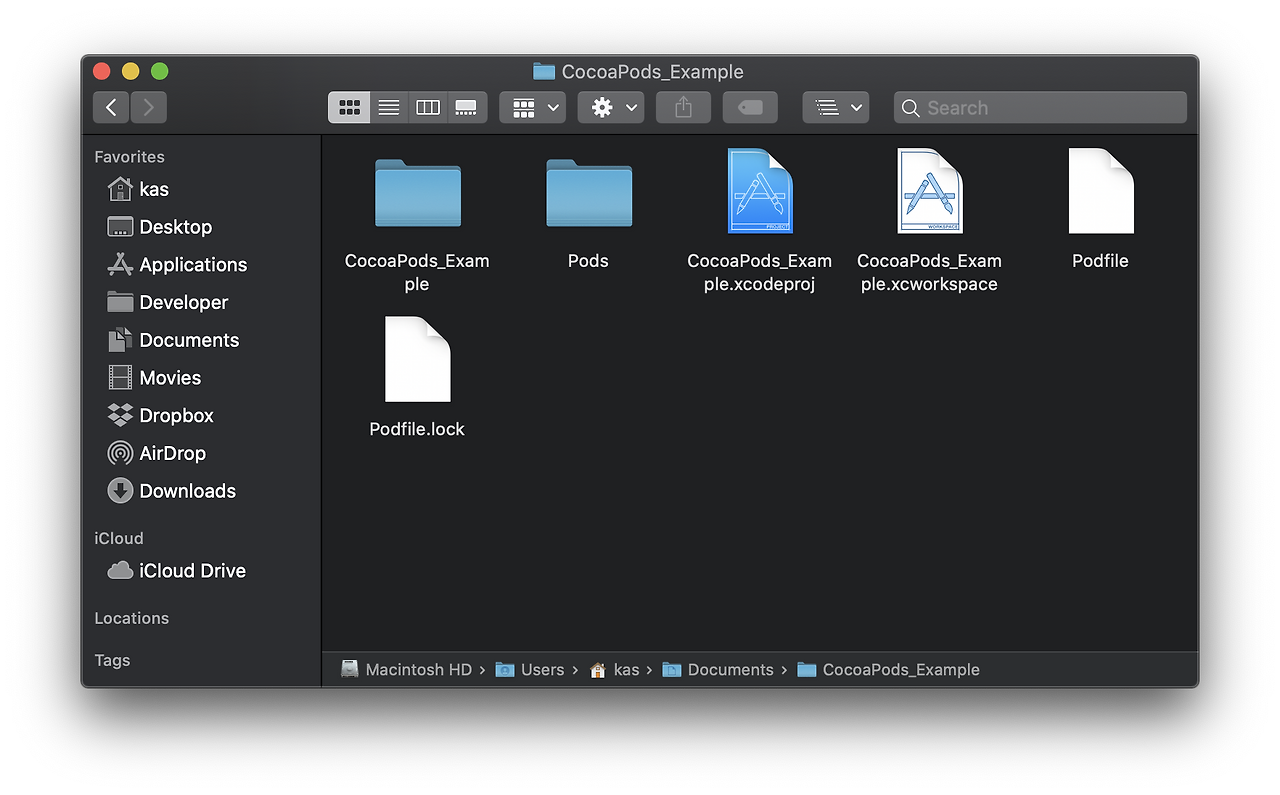Image resolution: width=1280 pixels, height=795 pixels.
Task: Click the iCloud sidebar heading
Action: [119, 538]
